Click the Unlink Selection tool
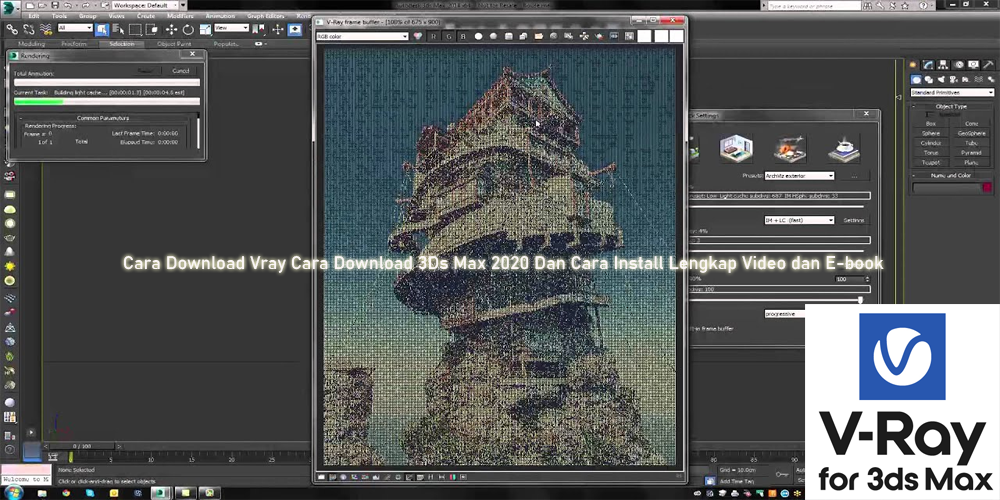1000x500 pixels. [x=29, y=29]
